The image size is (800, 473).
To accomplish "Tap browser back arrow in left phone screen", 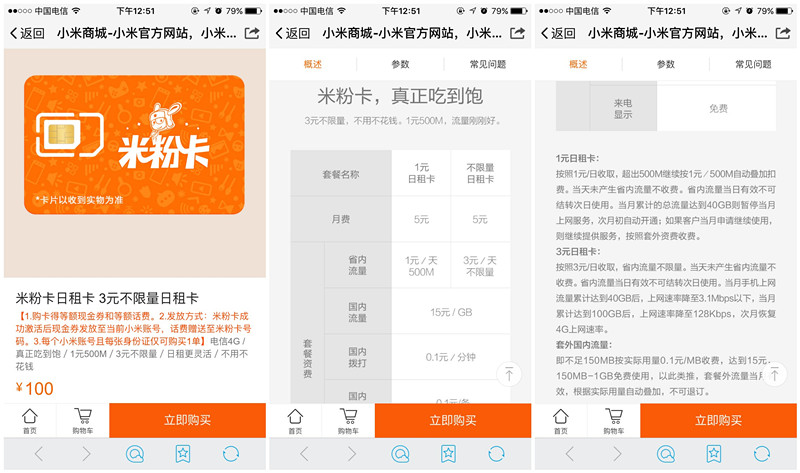I will pos(39,454).
